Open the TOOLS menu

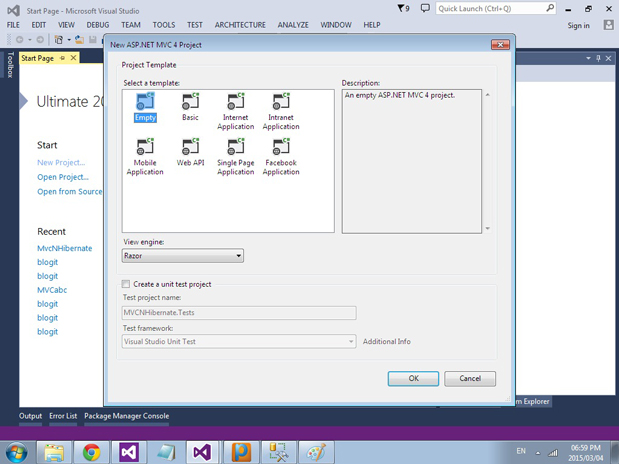tap(164, 25)
